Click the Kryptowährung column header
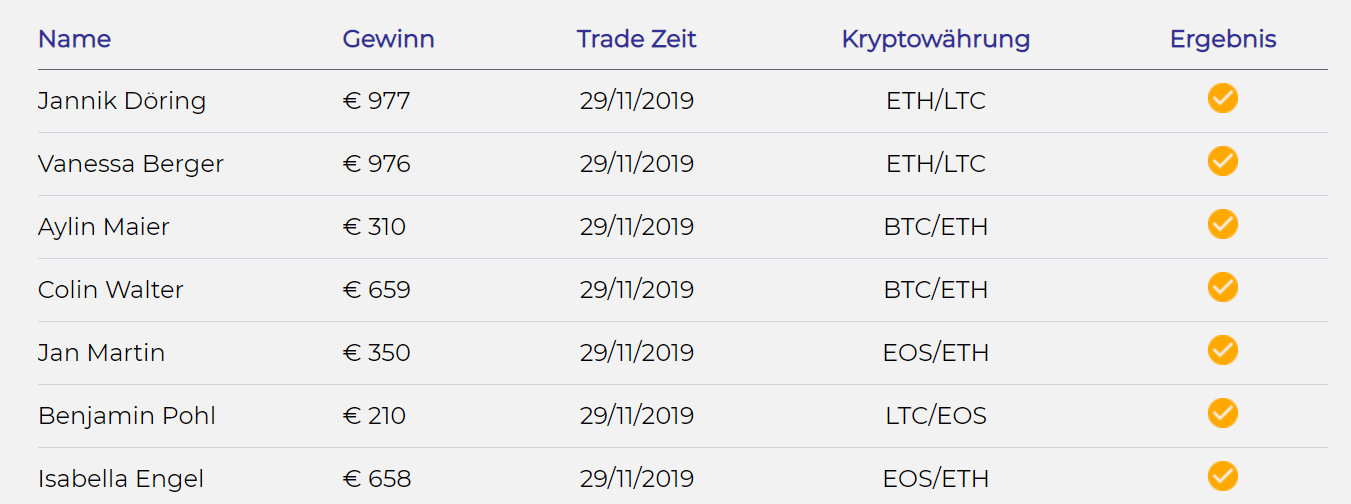 point(936,39)
